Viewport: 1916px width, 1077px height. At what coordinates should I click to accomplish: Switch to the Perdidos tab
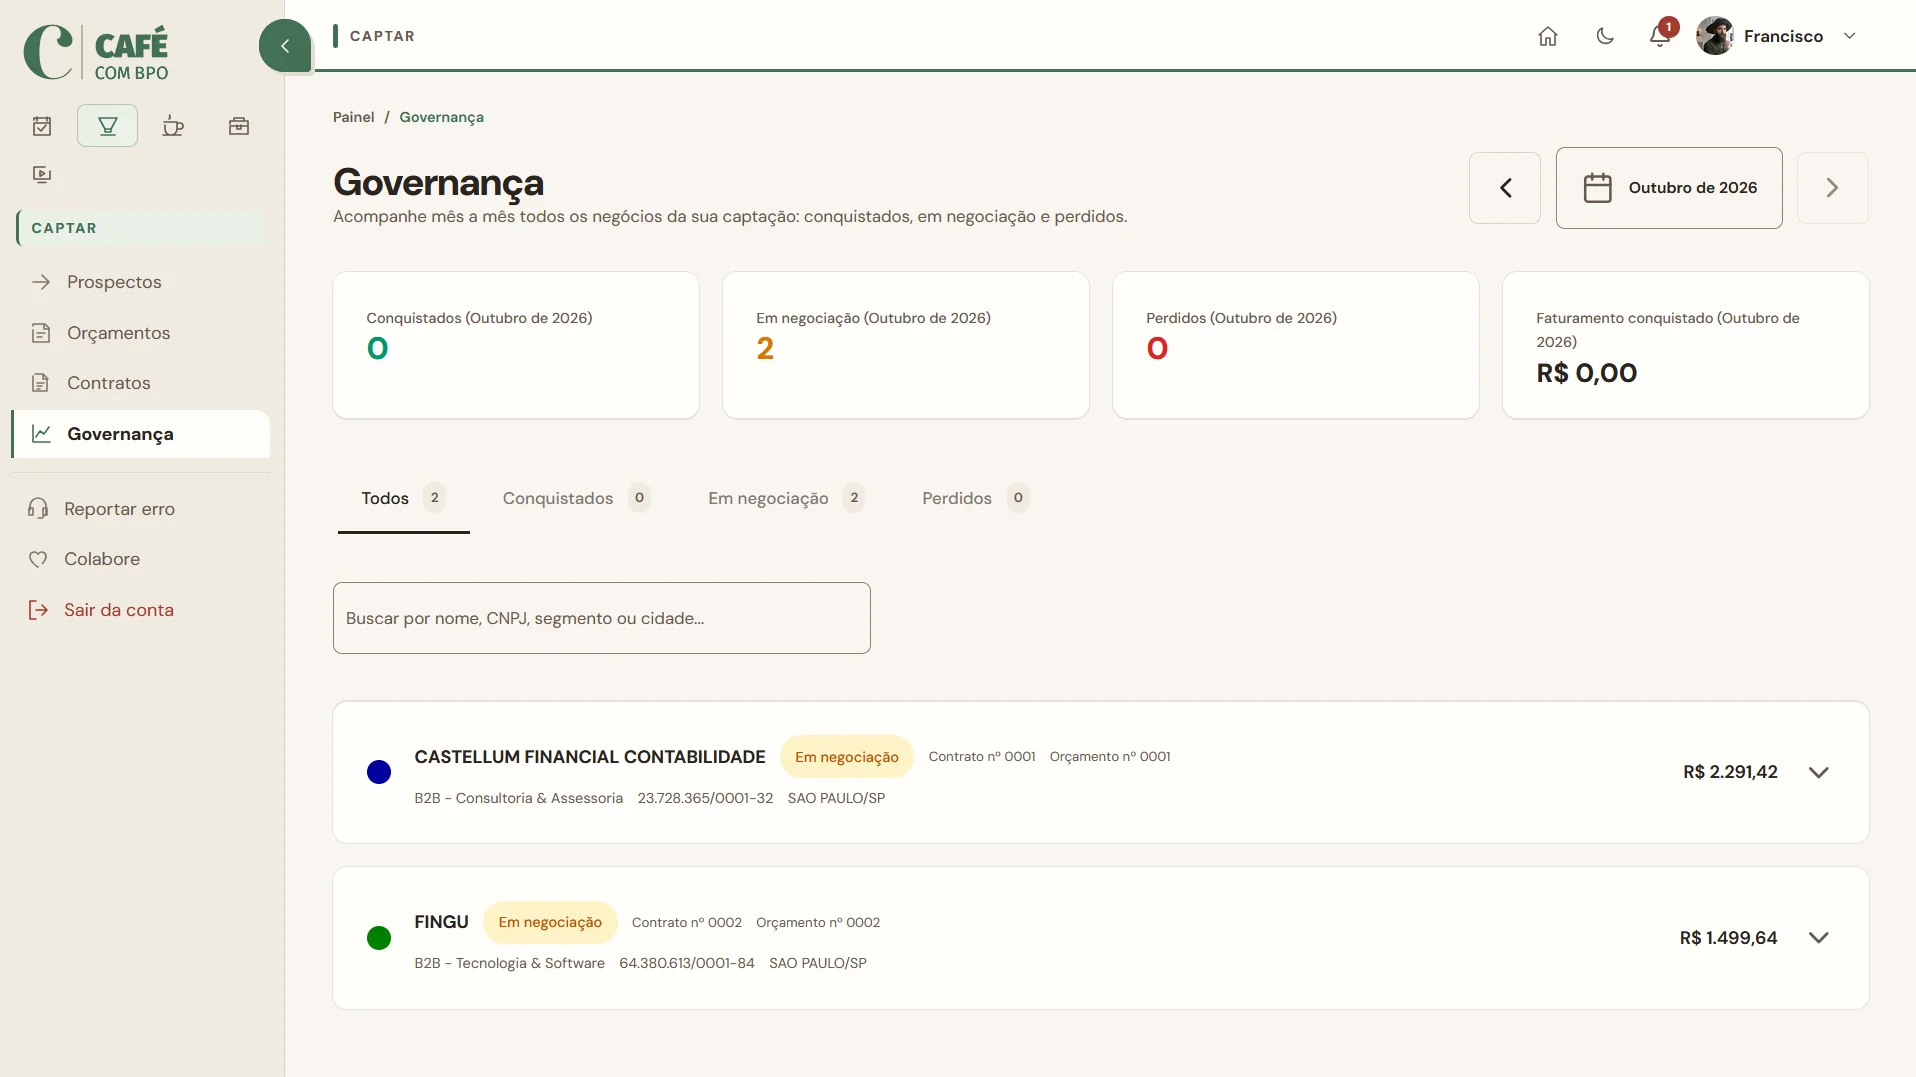[x=974, y=498]
